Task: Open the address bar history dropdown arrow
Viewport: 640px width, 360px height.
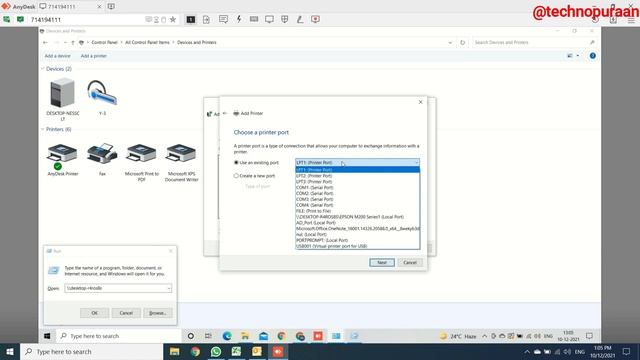Action: pyautogui.click(x=450, y=42)
